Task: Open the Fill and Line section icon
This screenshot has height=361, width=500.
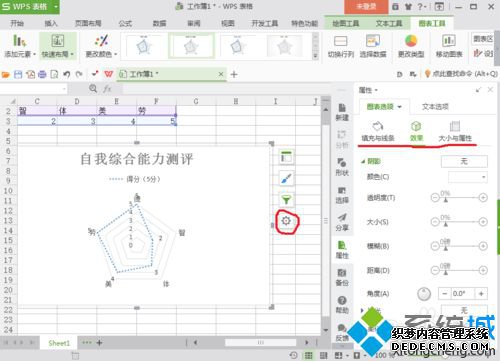Action: click(378, 127)
